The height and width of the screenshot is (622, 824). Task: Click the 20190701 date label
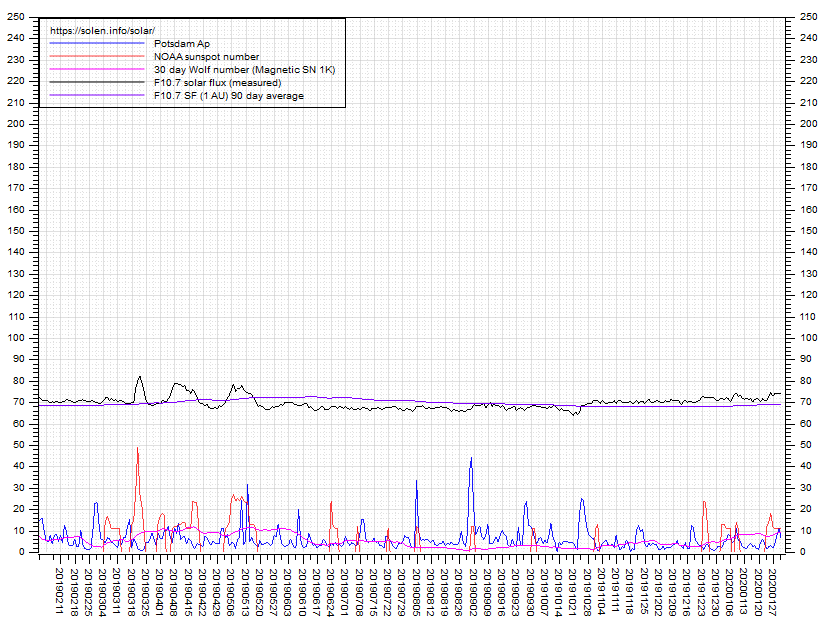(344, 591)
